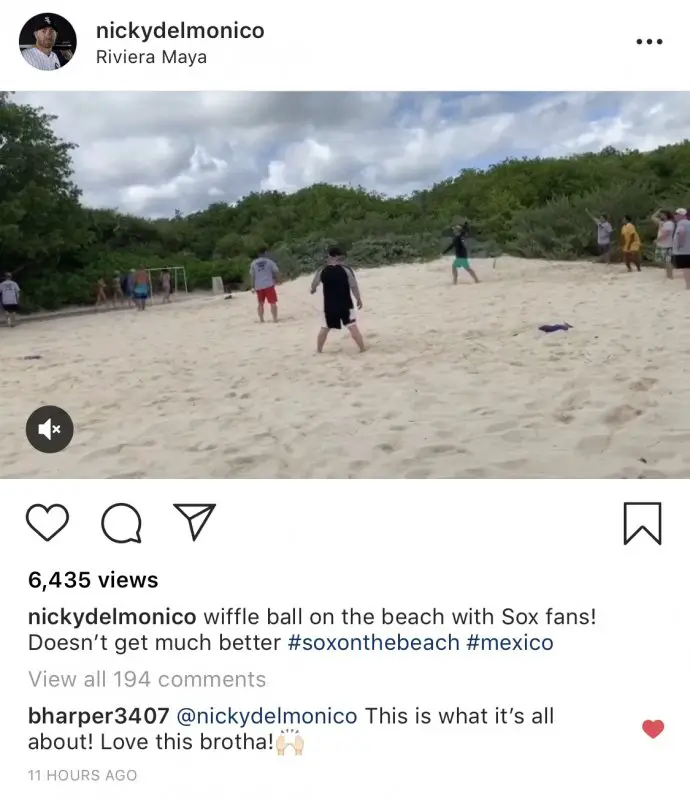Unmute the video sound
Image resolution: width=690 pixels, height=800 pixels.
pos(50,429)
